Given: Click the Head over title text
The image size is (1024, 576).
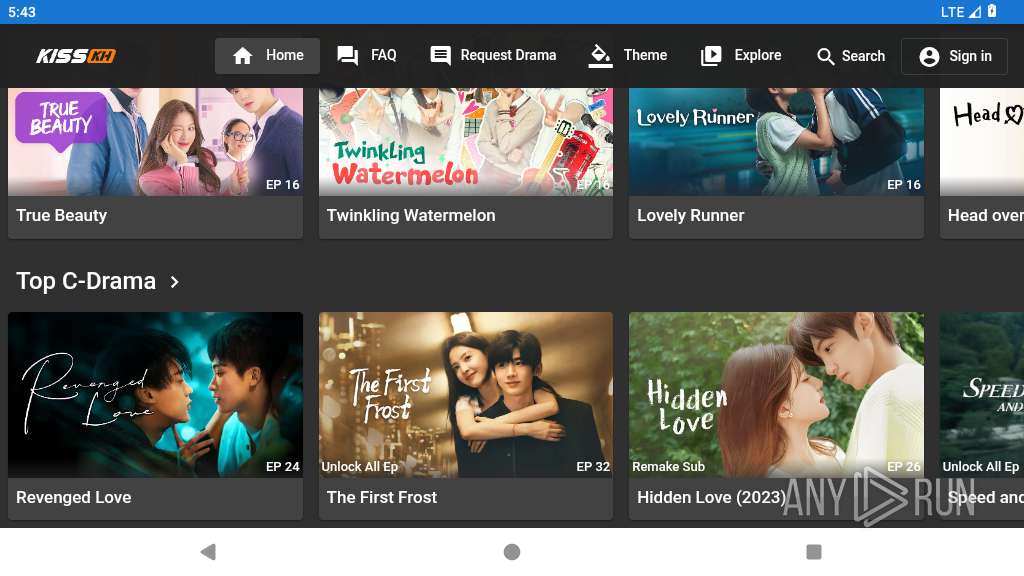Looking at the screenshot, I should [x=985, y=216].
